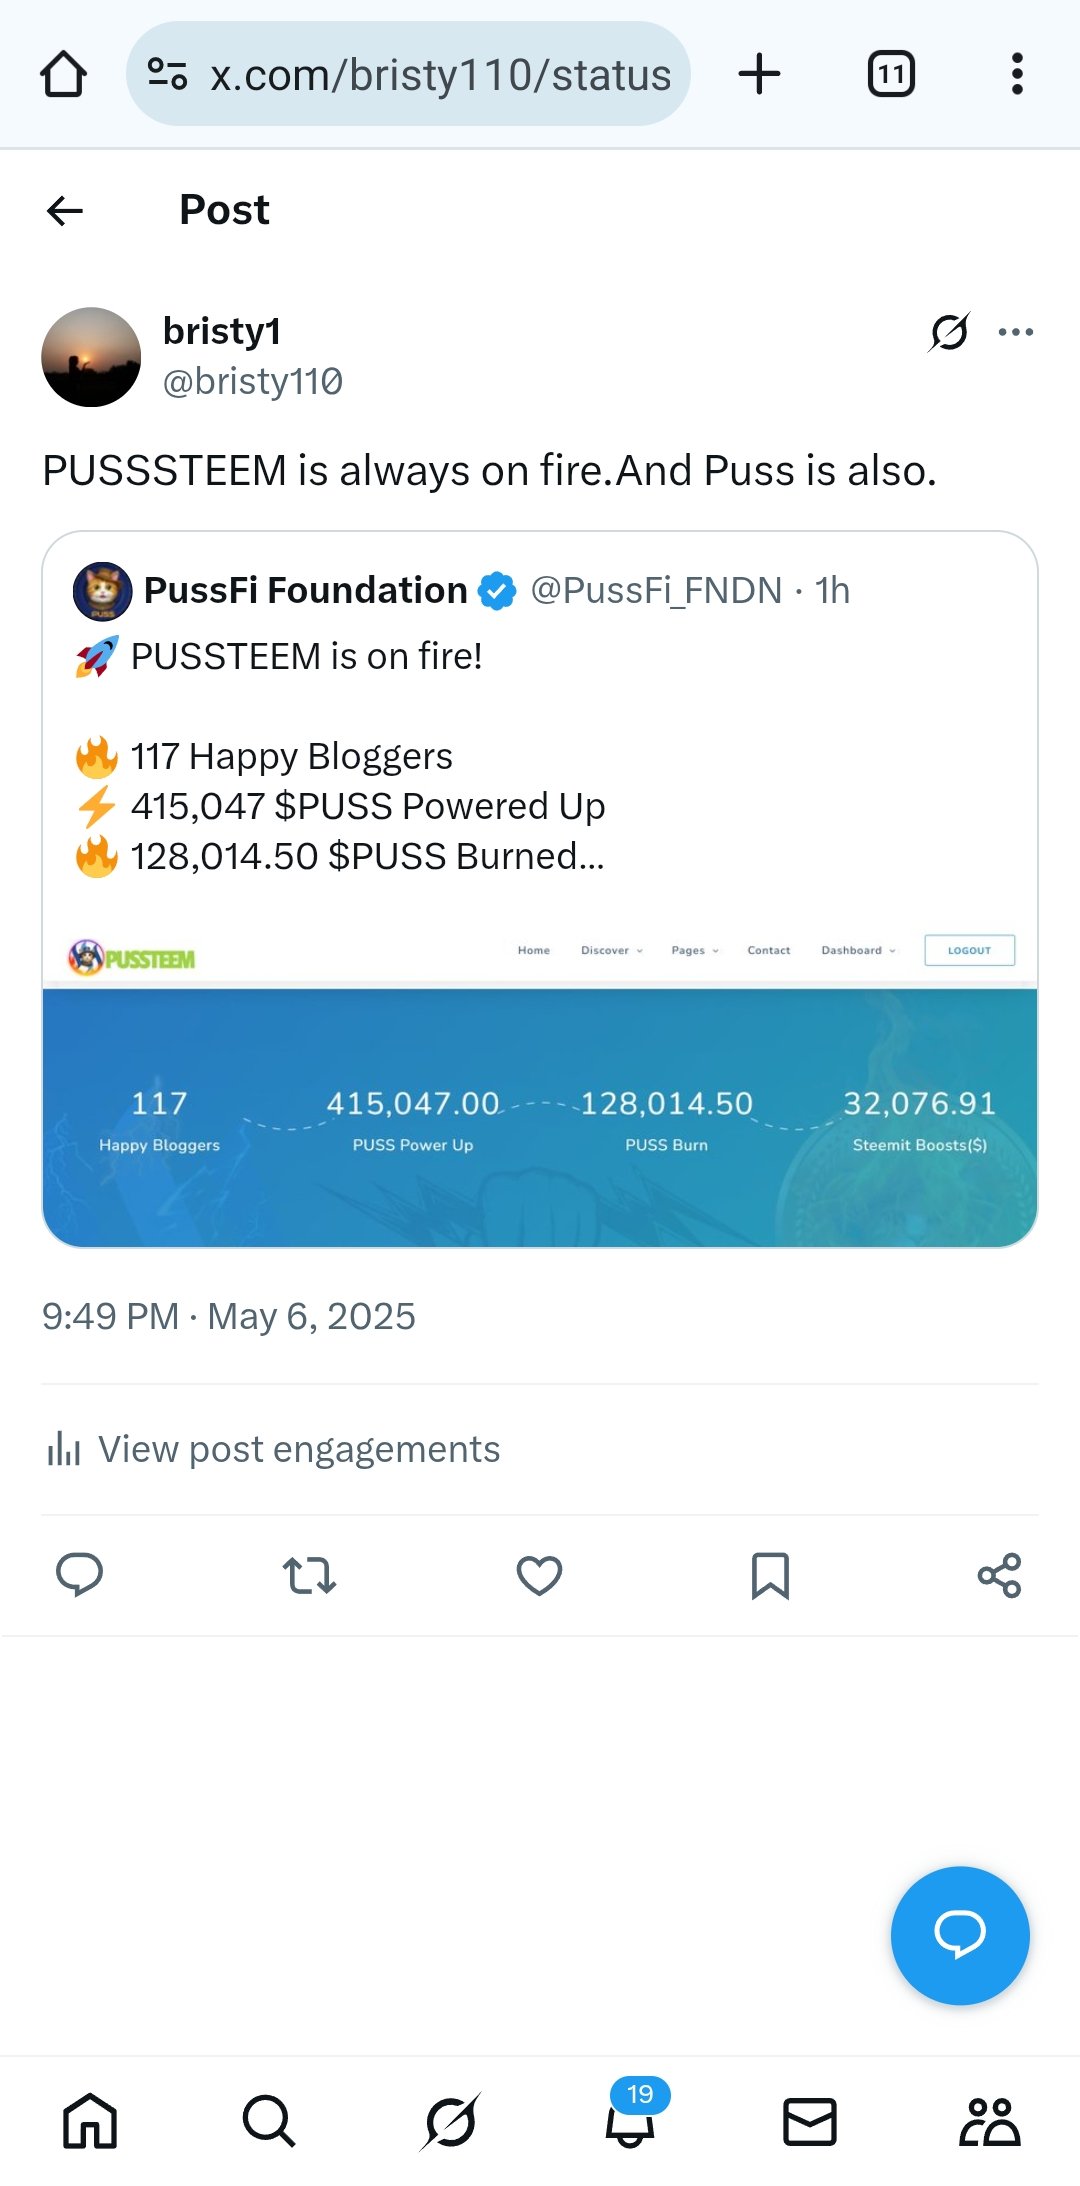
Task: Open bristy1's profile avatar
Action: click(x=91, y=357)
